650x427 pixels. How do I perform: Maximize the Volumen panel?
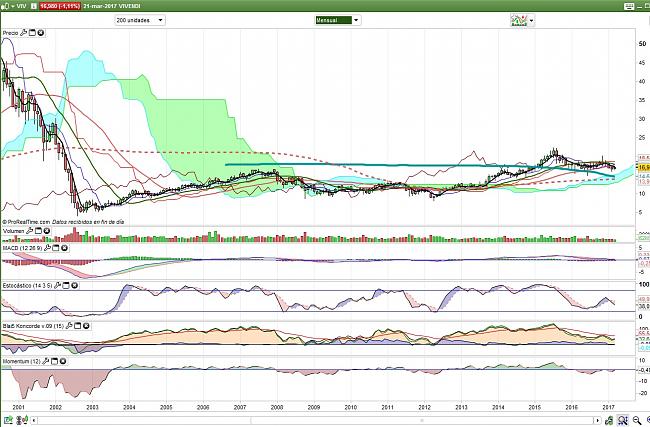click(x=39, y=230)
